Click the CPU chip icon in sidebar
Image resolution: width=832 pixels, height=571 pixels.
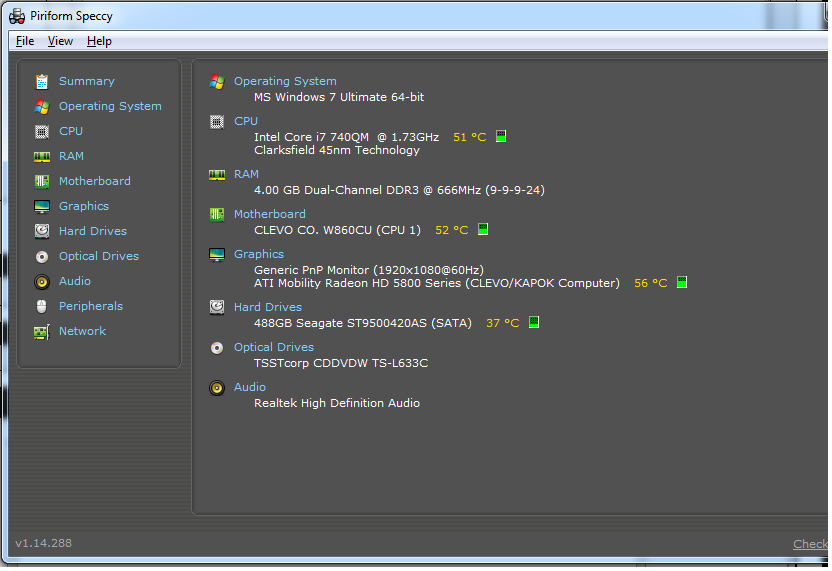point(42,131)
